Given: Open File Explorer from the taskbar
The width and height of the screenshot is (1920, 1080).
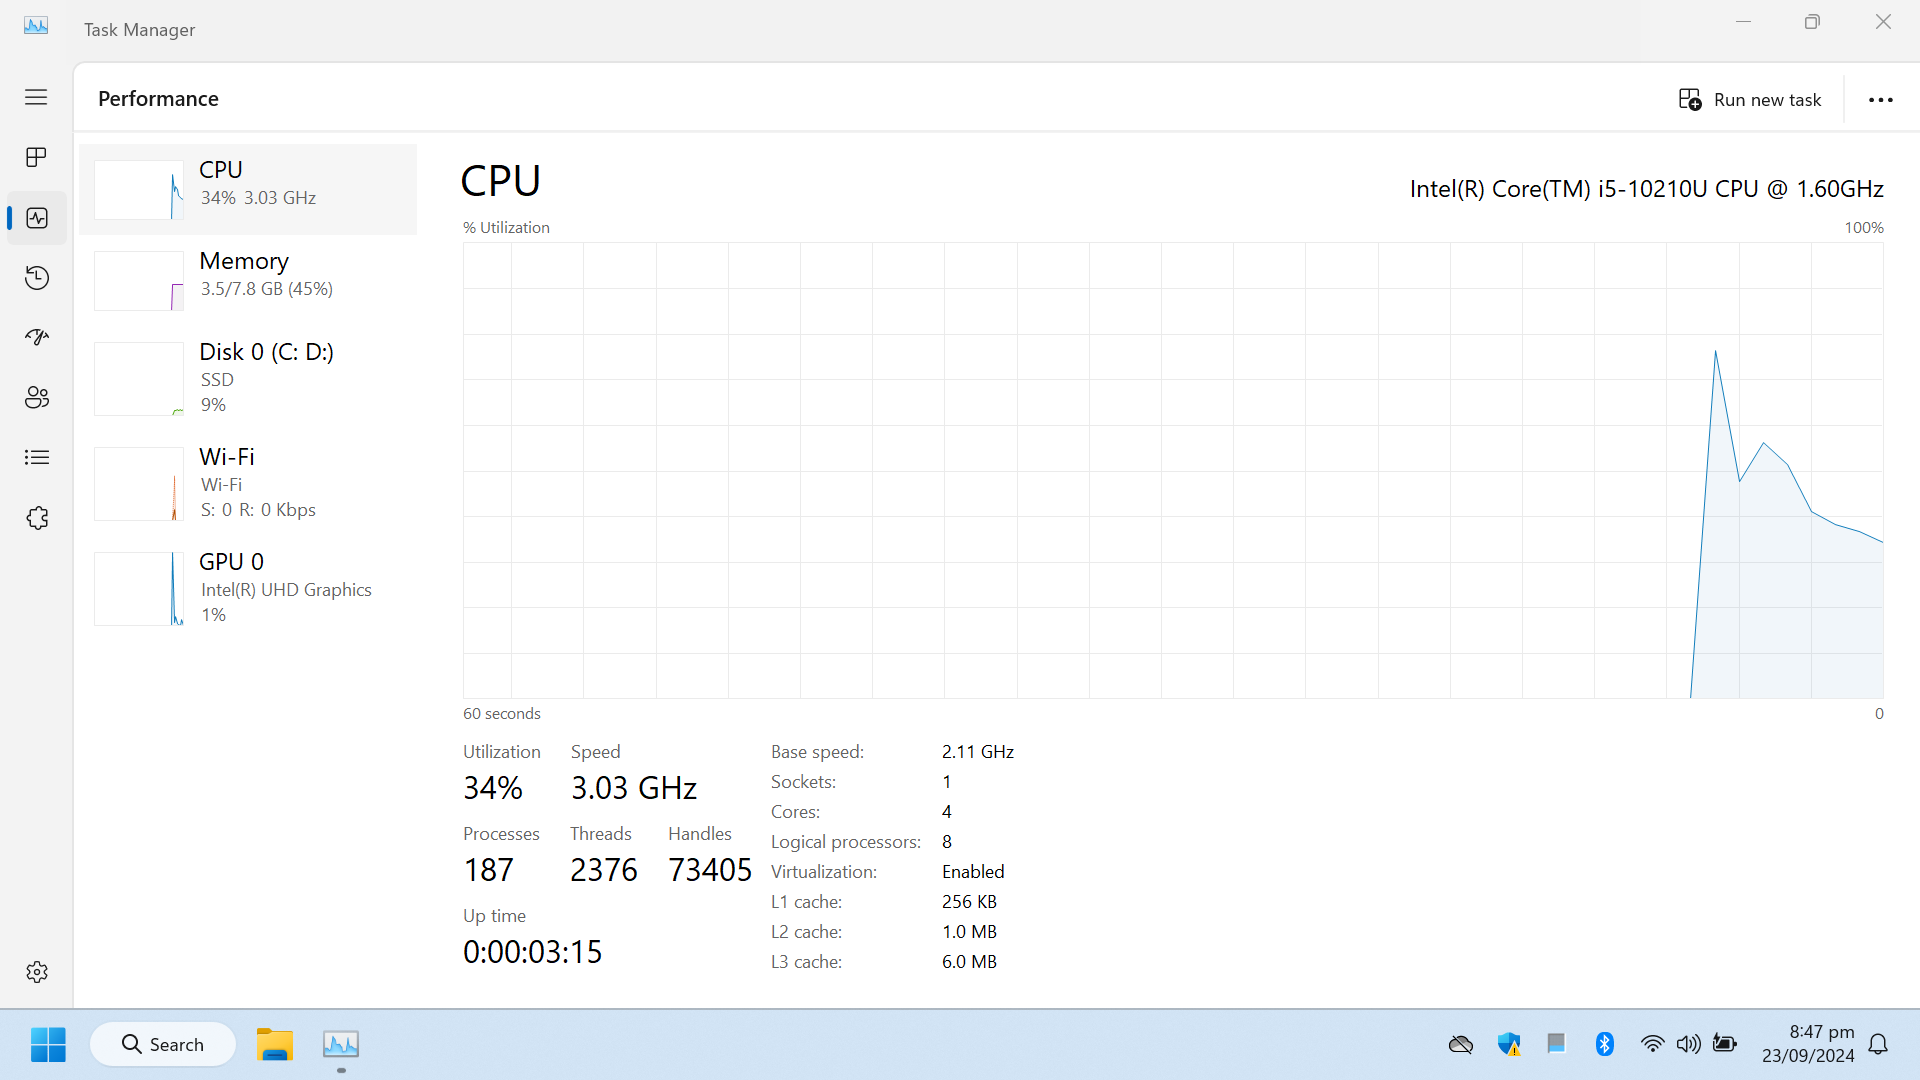Looking at the screenshot, I should 274,1044.
